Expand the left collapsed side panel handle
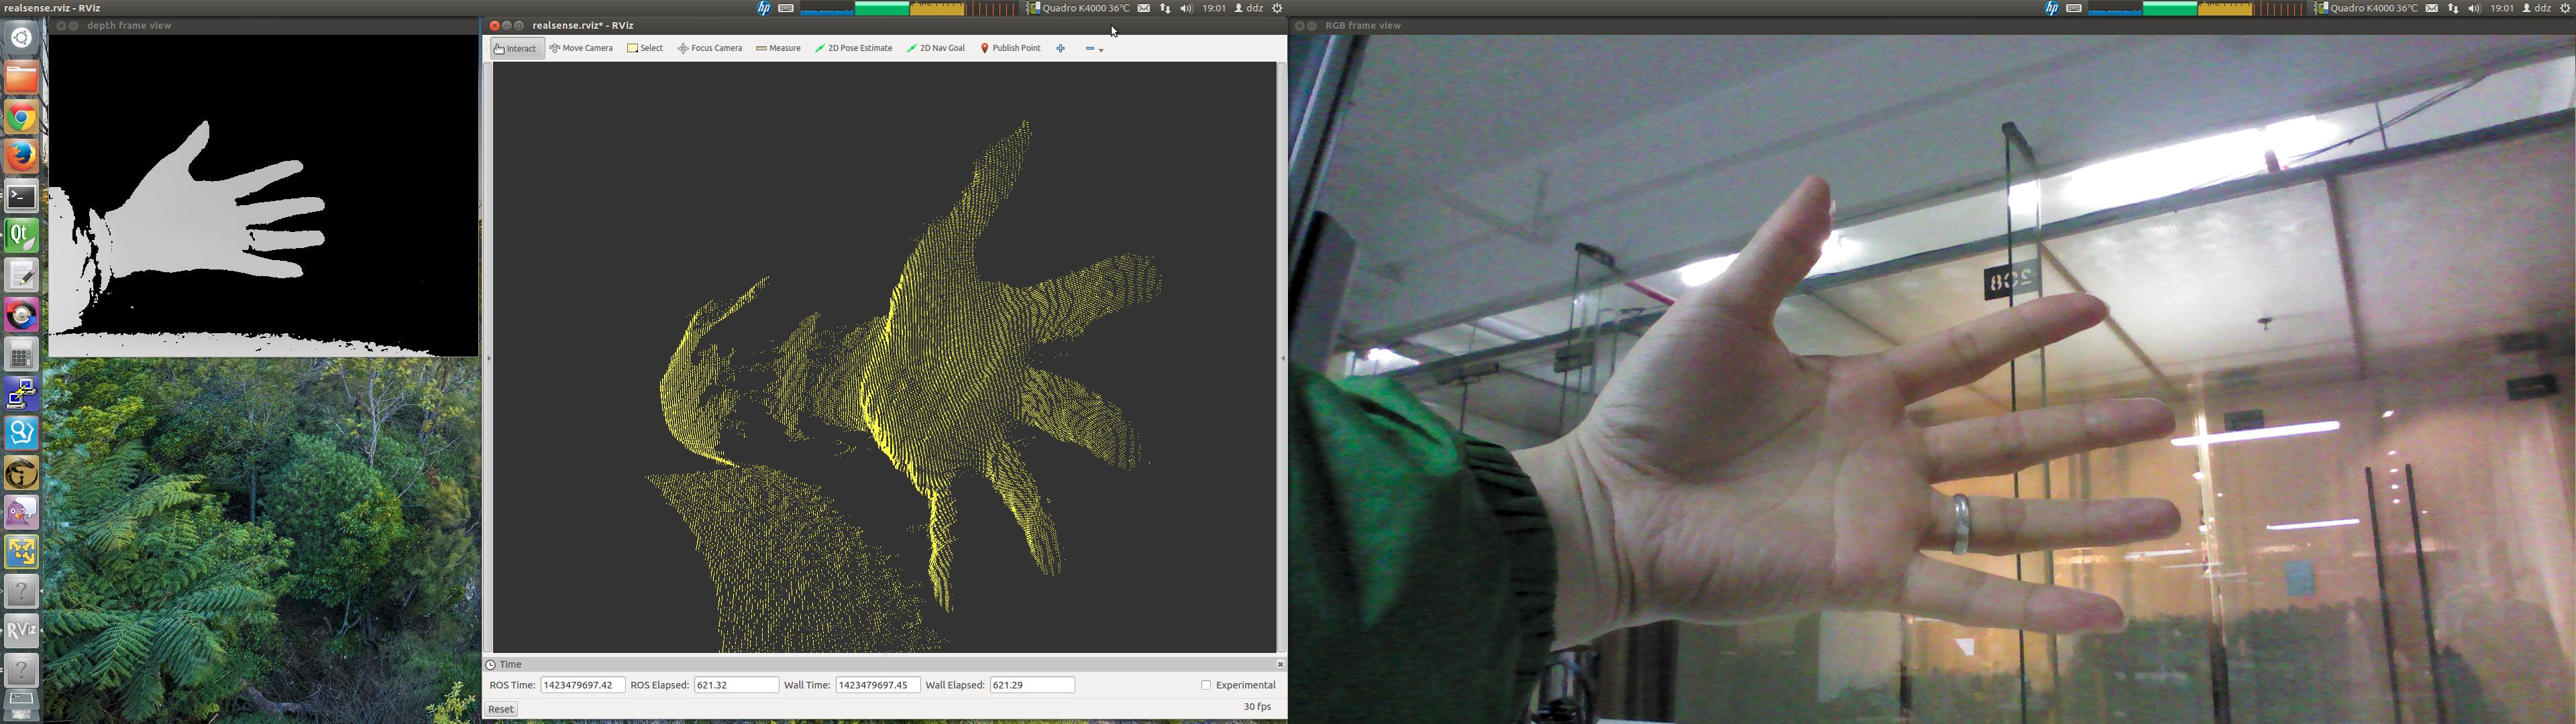Viewport: 2576px width, 724px height. tap(489, 358)
